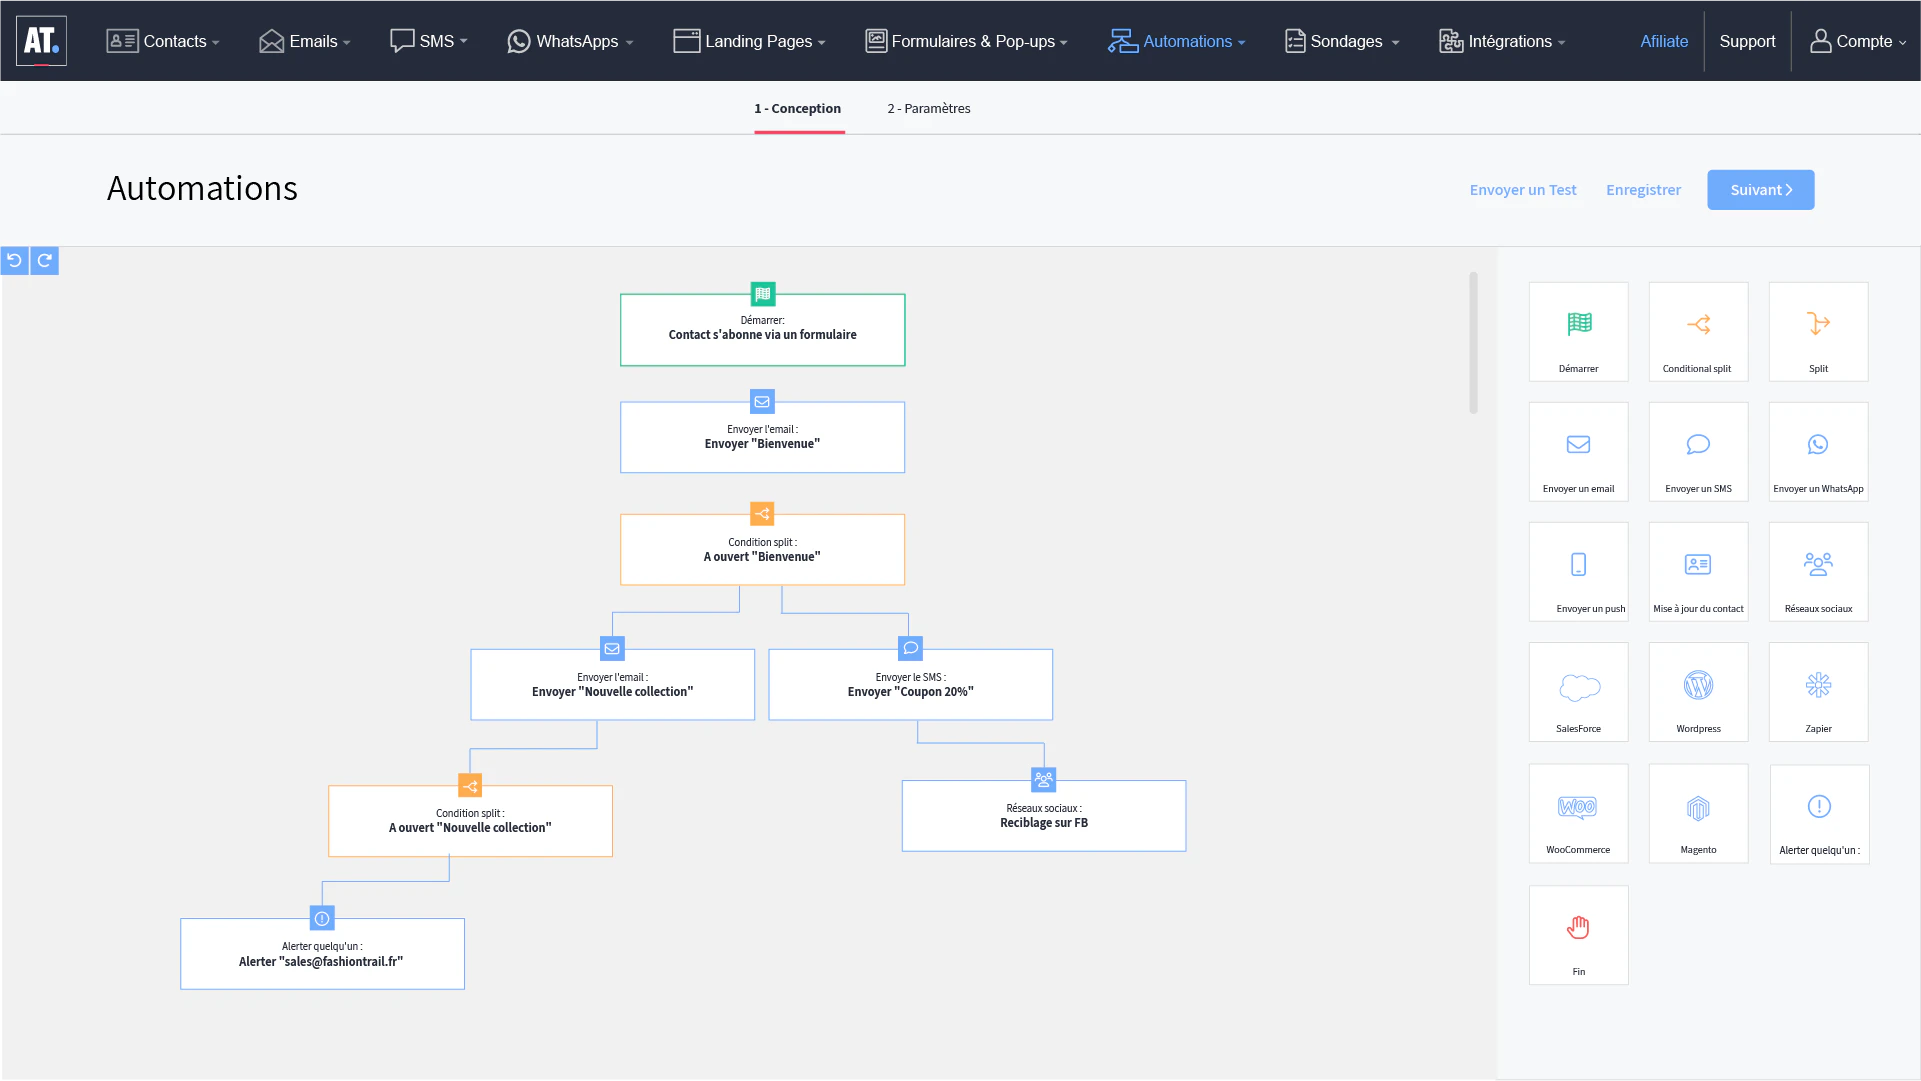The width and height of the screenshot is (1921, 1081).
Task: Select the Magento palette block
Action: (x=1698, y=814)
